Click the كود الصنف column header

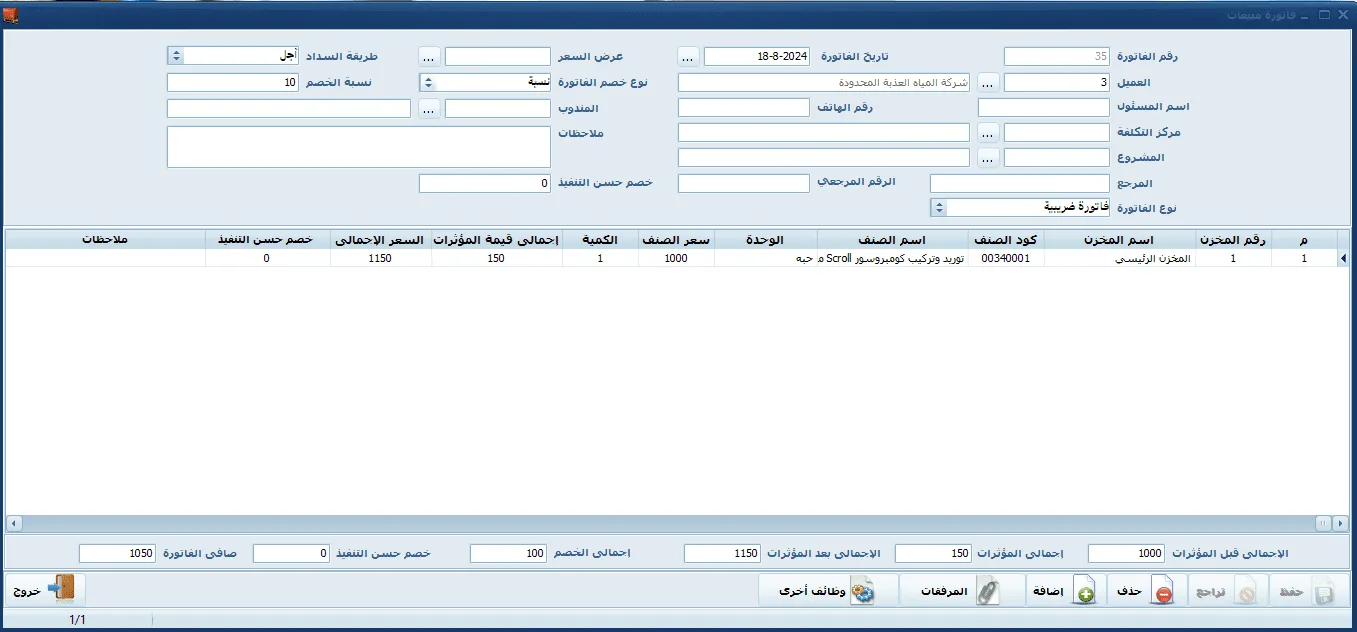[1007, 240]
